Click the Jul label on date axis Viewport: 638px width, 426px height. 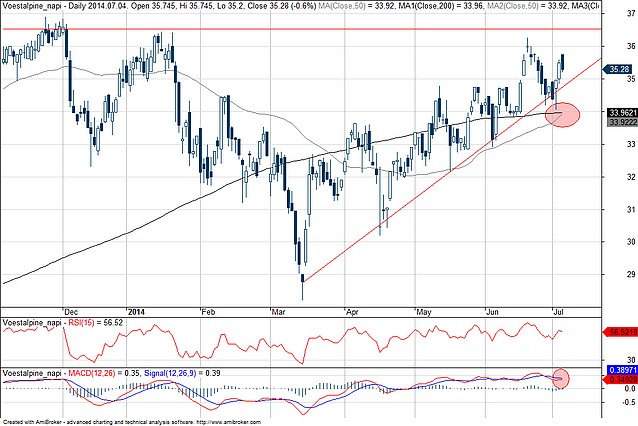(x=558, y=312)
